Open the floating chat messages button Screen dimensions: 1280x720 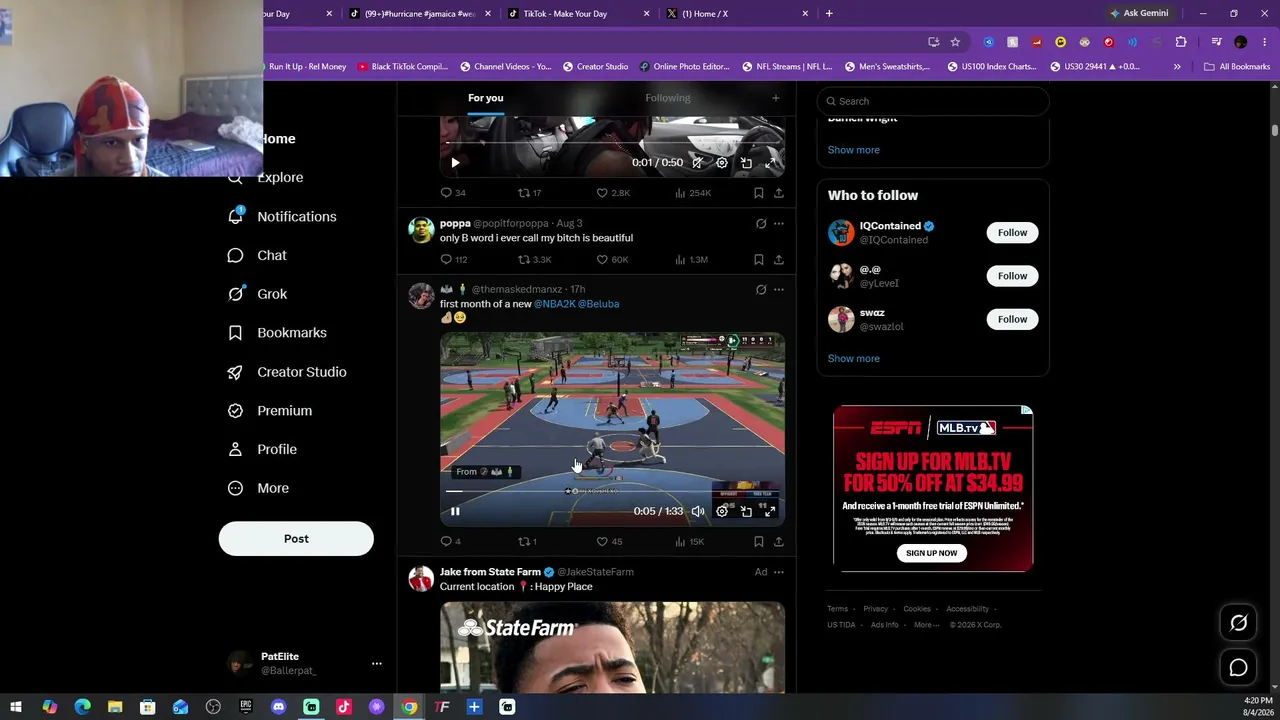coord(1238,667)
